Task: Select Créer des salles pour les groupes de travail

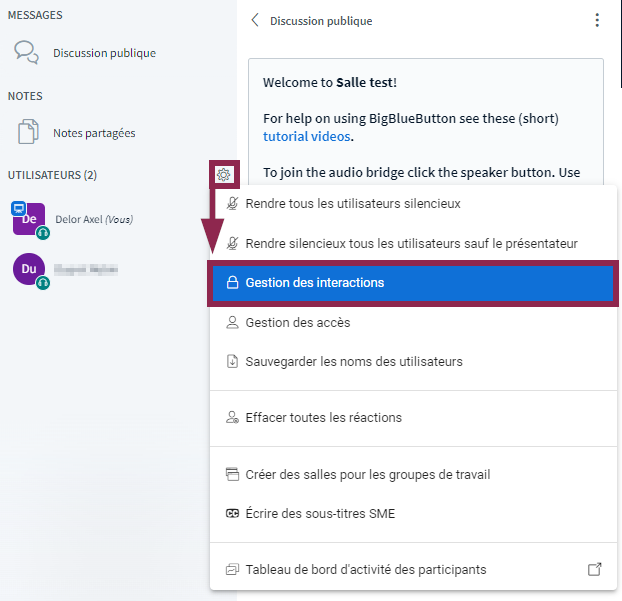Action: (367, 474)
